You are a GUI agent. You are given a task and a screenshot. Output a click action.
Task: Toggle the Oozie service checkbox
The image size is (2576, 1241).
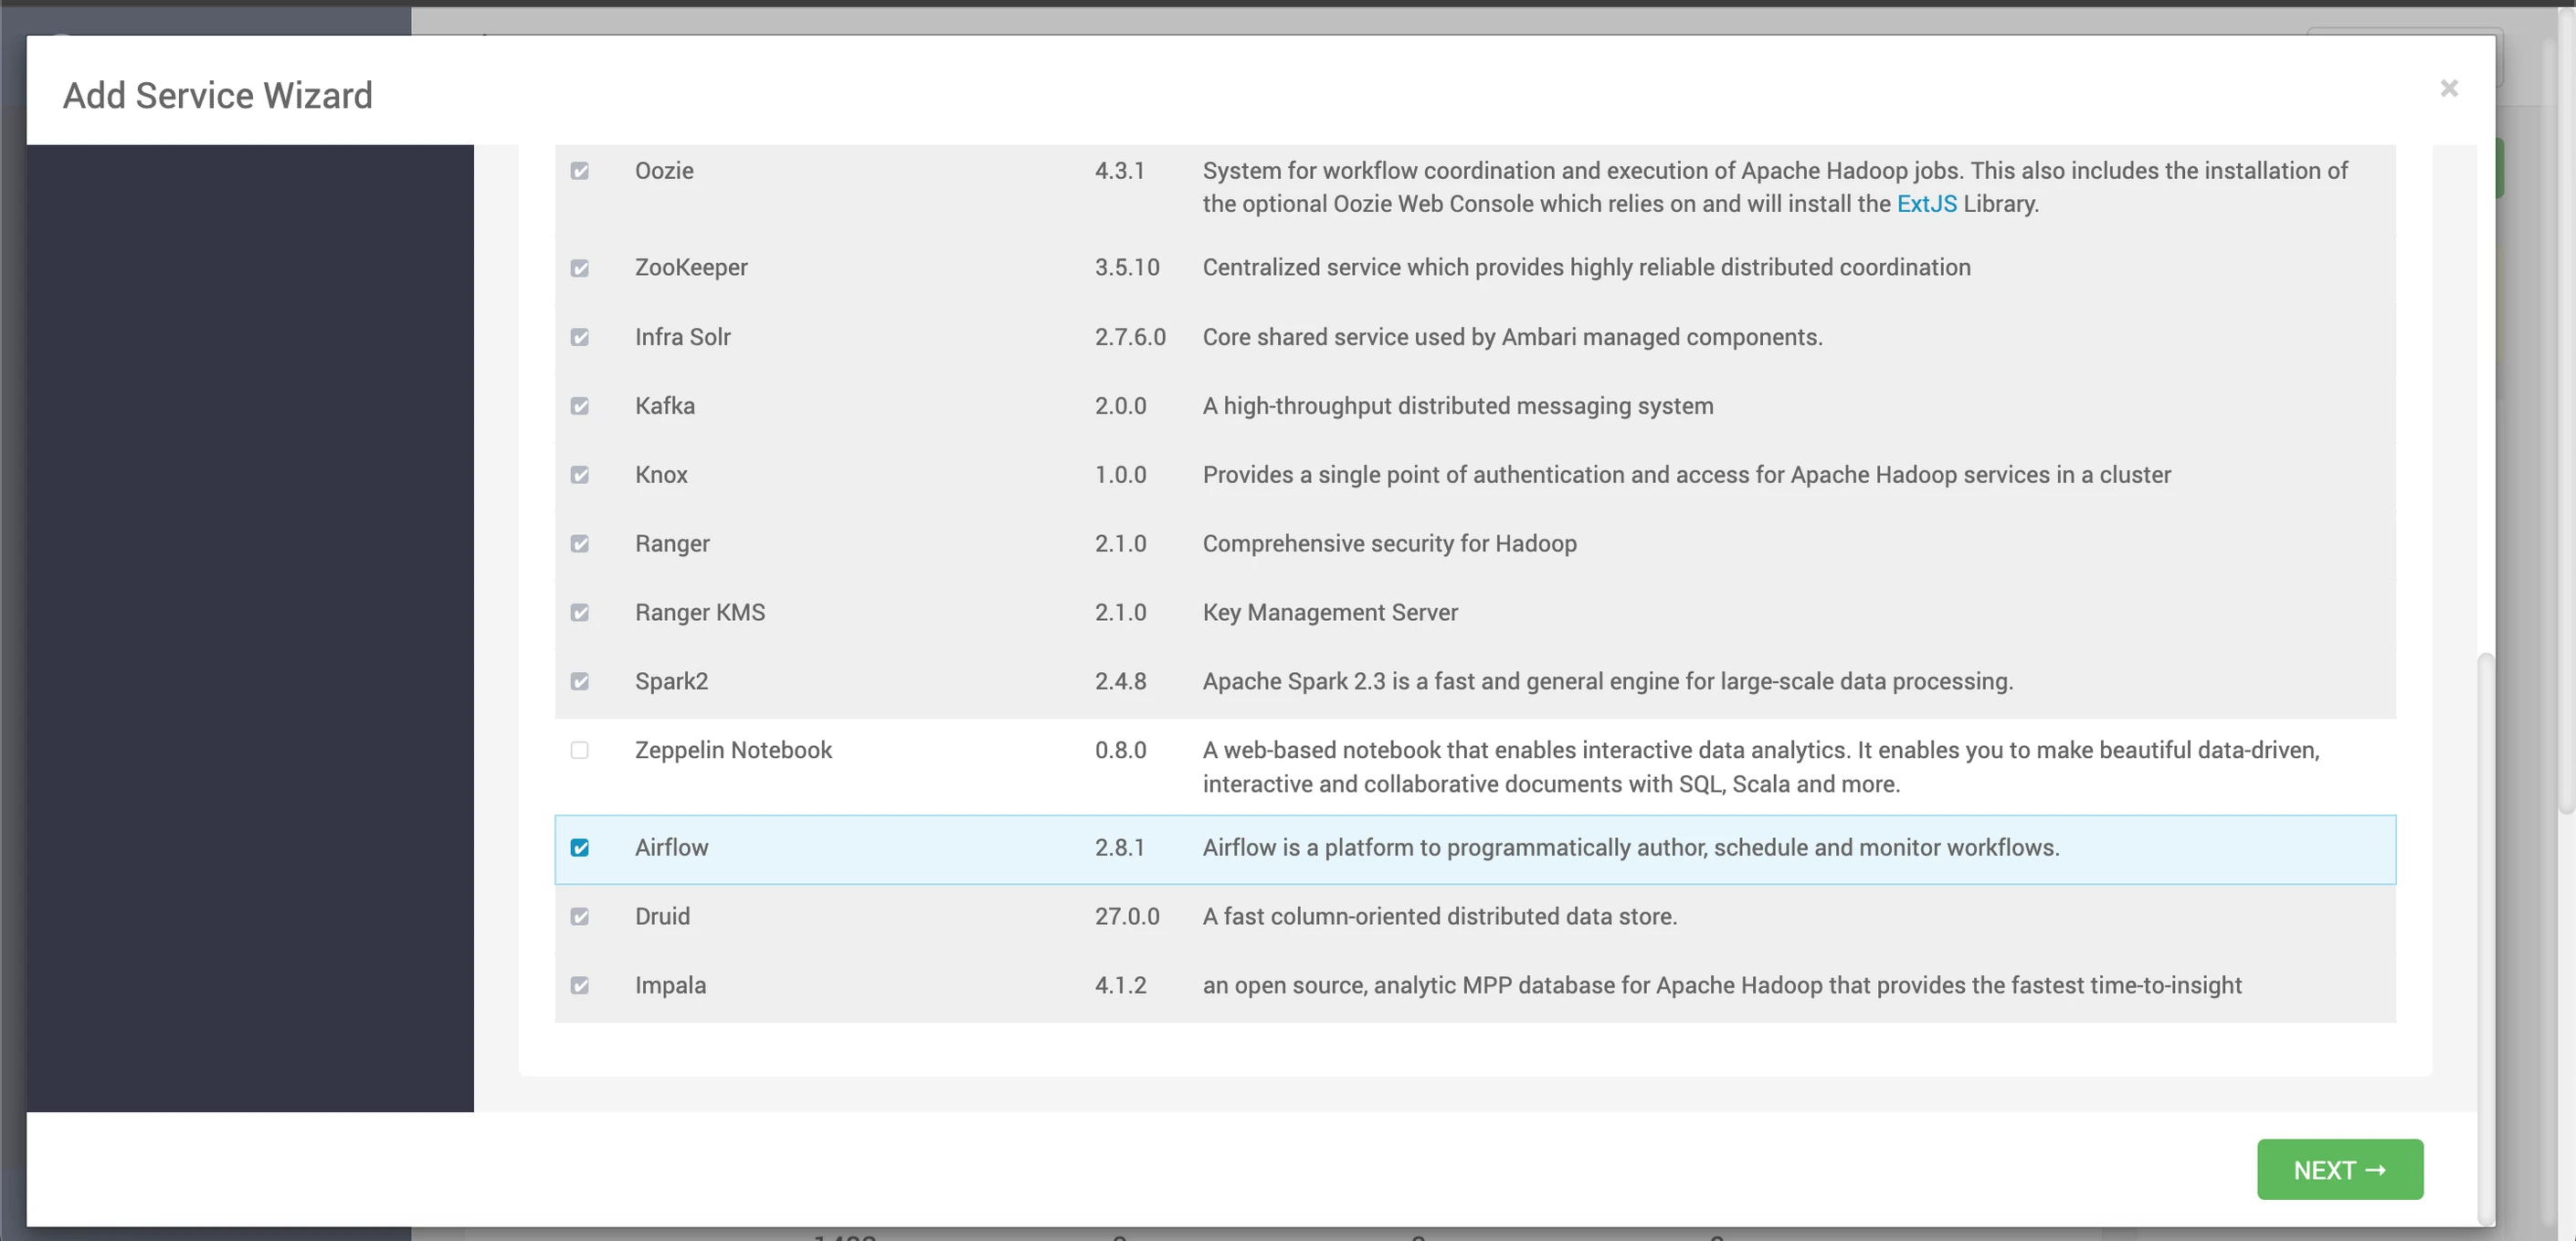click(580, 171)
